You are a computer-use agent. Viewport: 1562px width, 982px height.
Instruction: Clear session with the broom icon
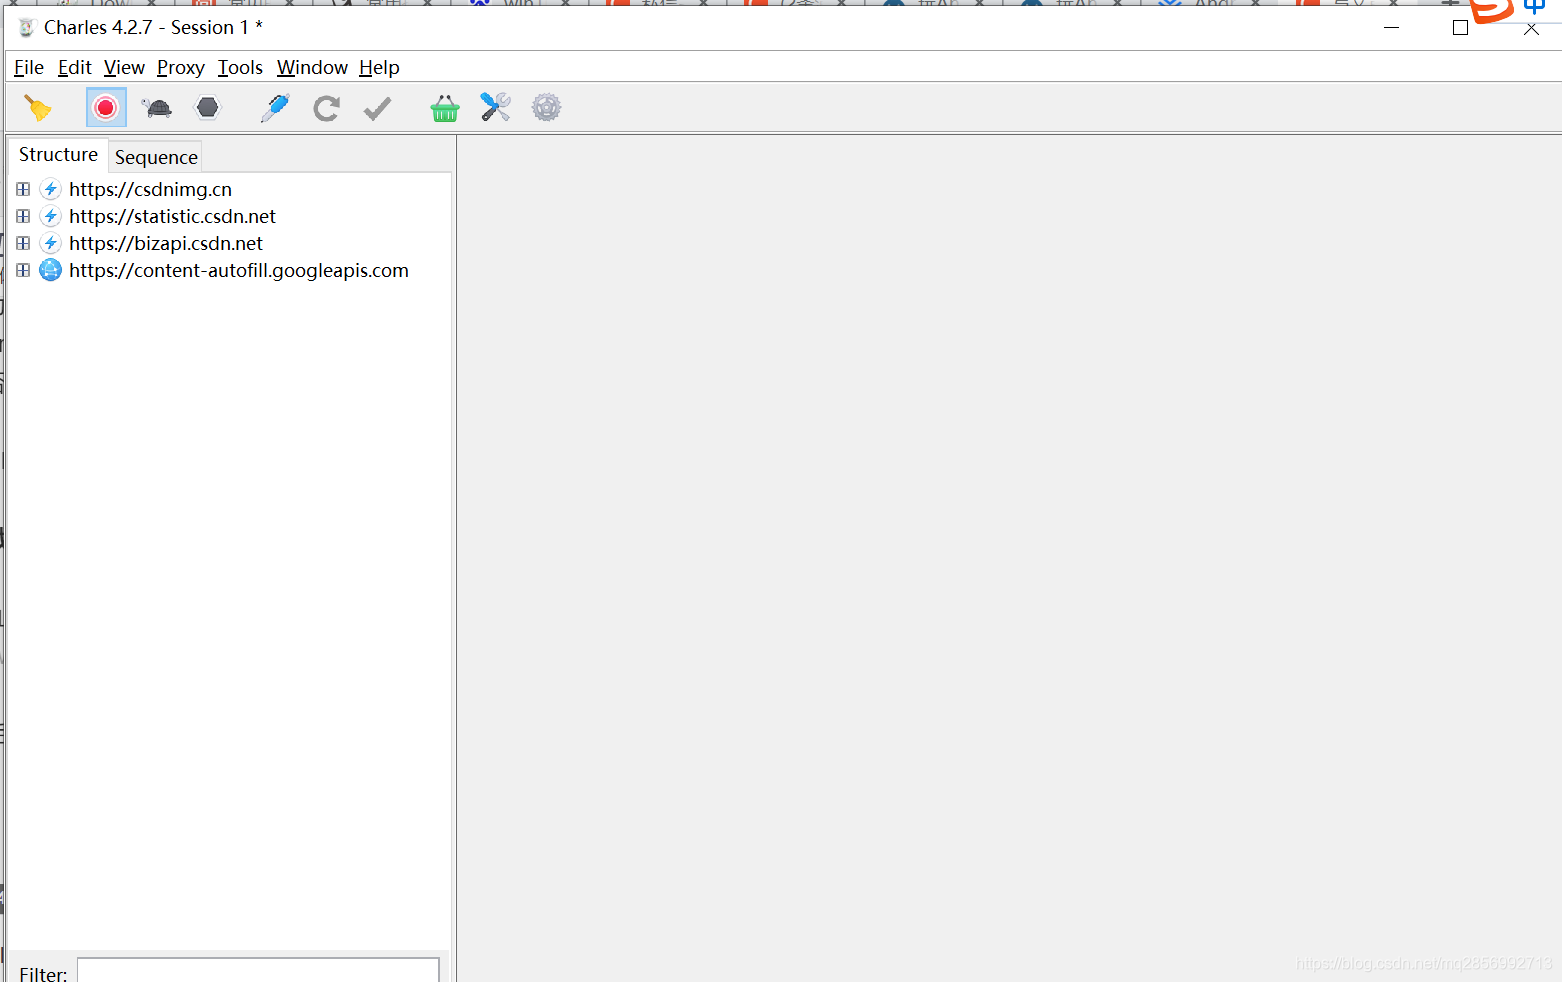(x=38, y=108)
